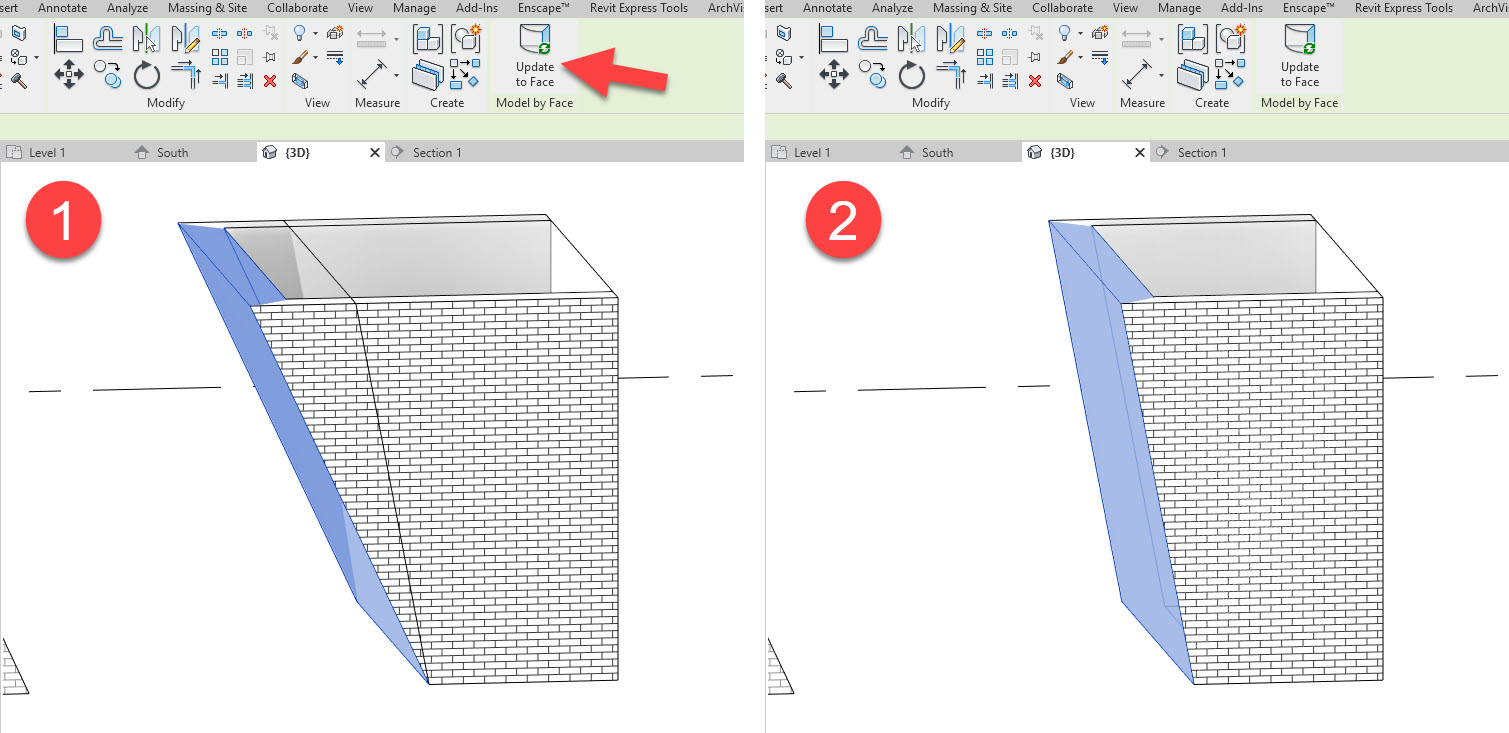The height and width of the screenshot is (733, 1509).
Task: Open the Section 1 view tab
Action: point(437,151)
